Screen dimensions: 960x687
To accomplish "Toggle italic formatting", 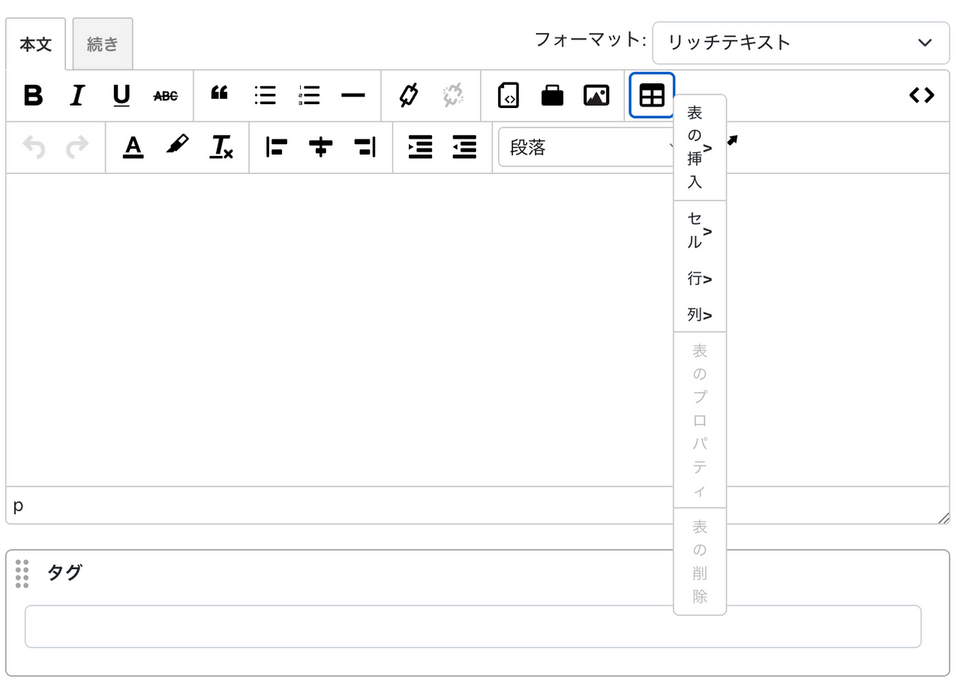I will pos(77,96).
